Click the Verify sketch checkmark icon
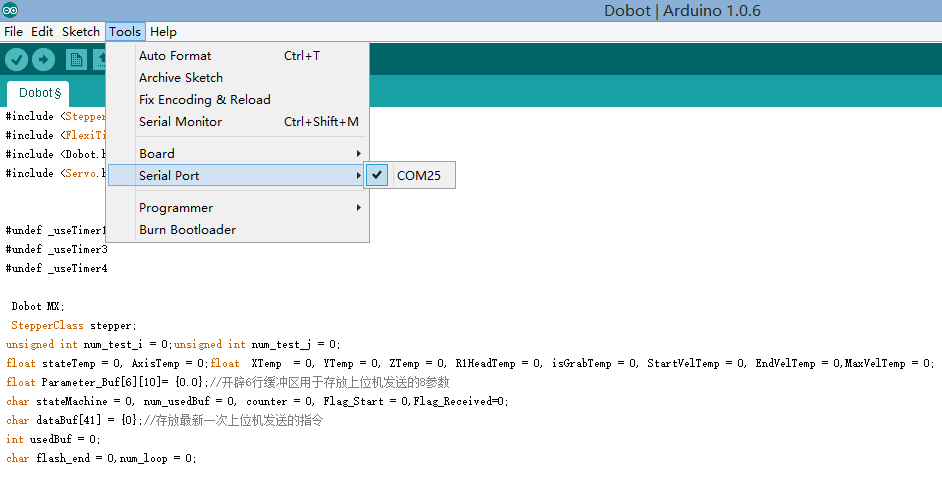 pos(16,59)
